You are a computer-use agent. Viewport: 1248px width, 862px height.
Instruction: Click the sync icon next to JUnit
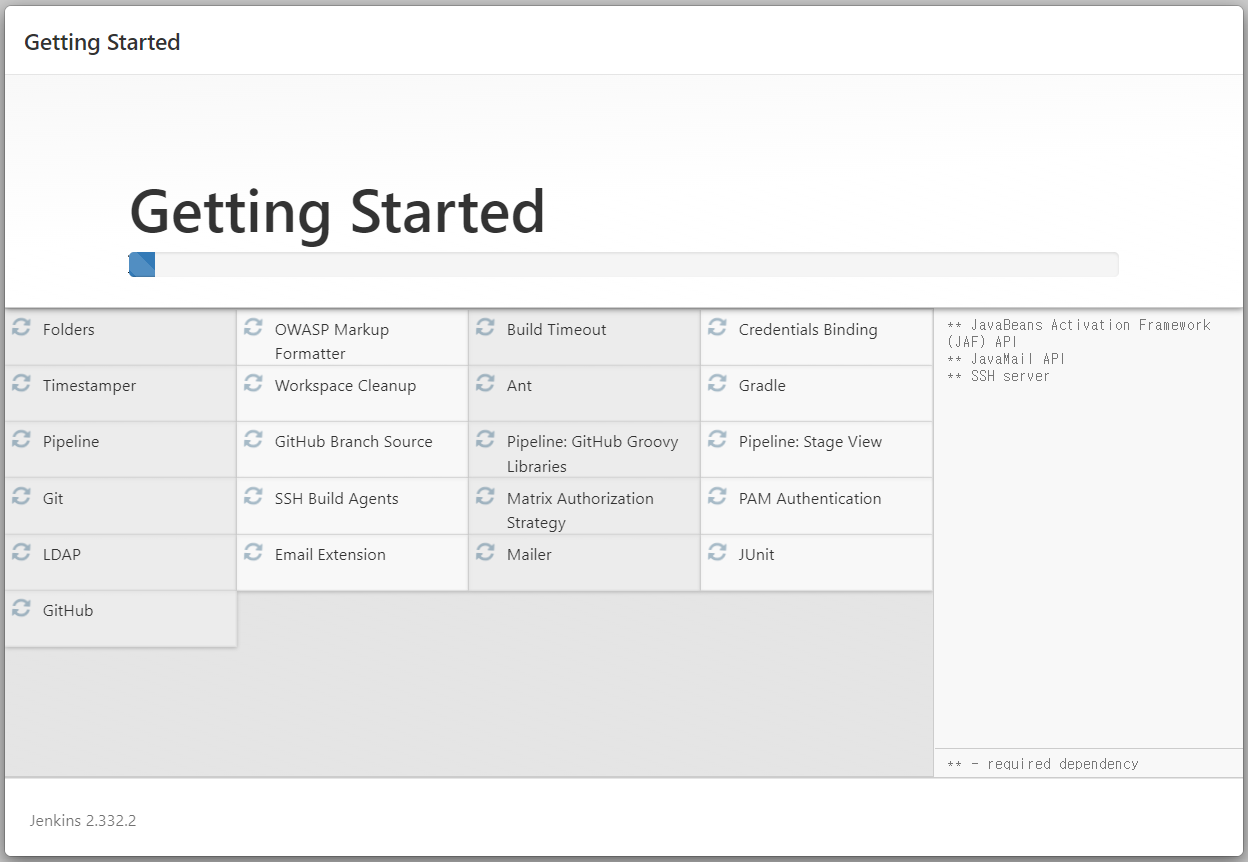tap(717, 552)
